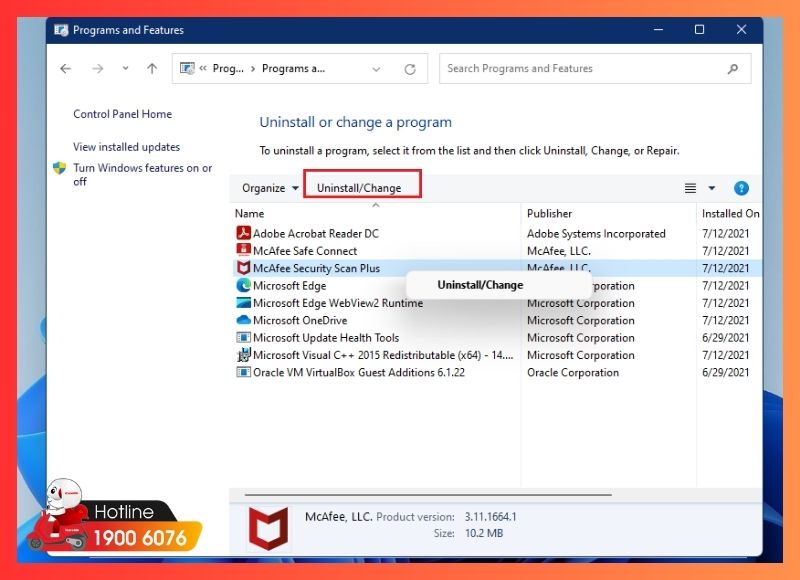Minimize the Programs and Features window

(658, 30)
